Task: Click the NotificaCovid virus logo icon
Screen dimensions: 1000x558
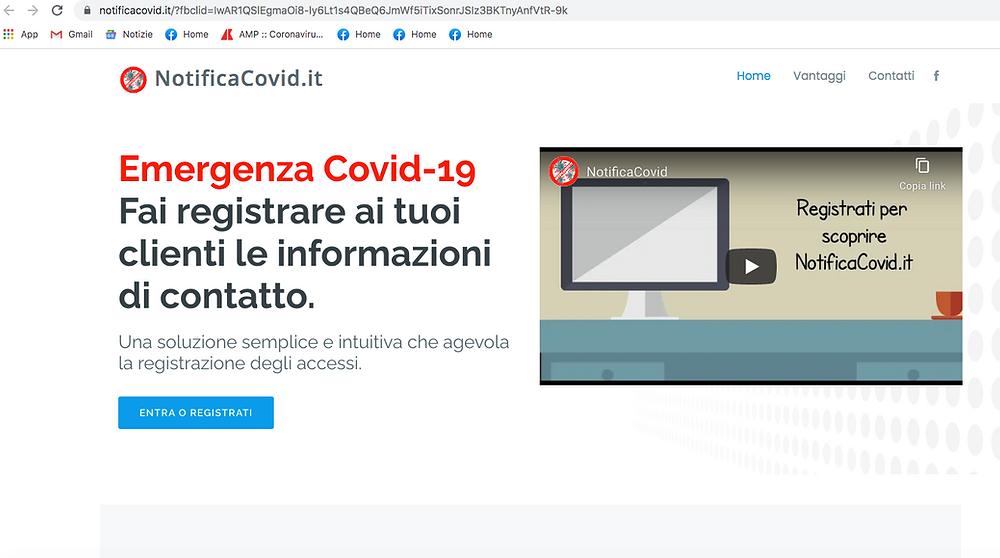Action: [133, 80]
